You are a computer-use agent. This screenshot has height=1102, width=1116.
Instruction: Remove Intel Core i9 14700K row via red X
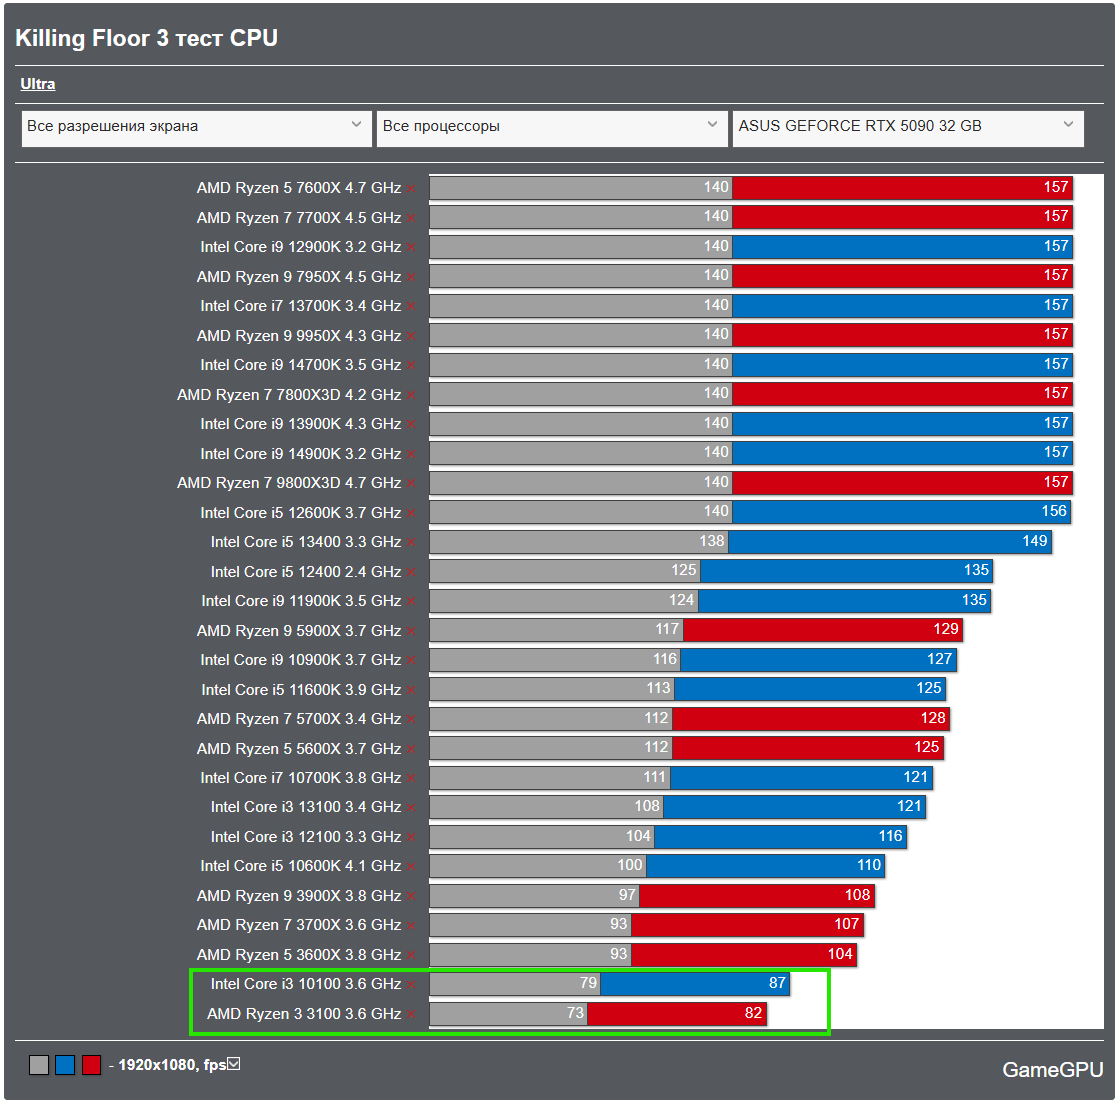[411, 366]
